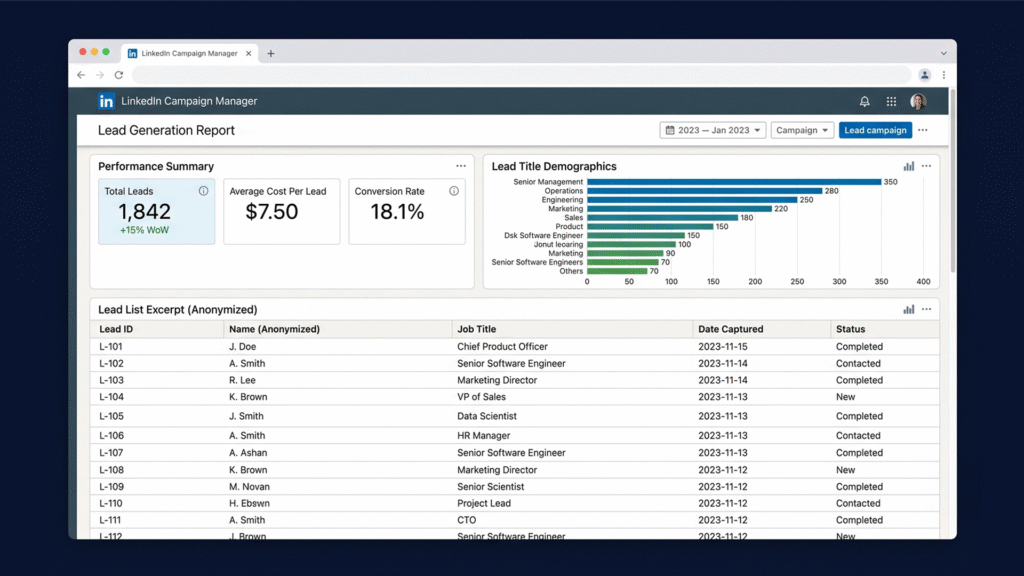Open chart icon in Lead List Excerpt panel
Screen dimensions: 1024x576
pos(908,309)
